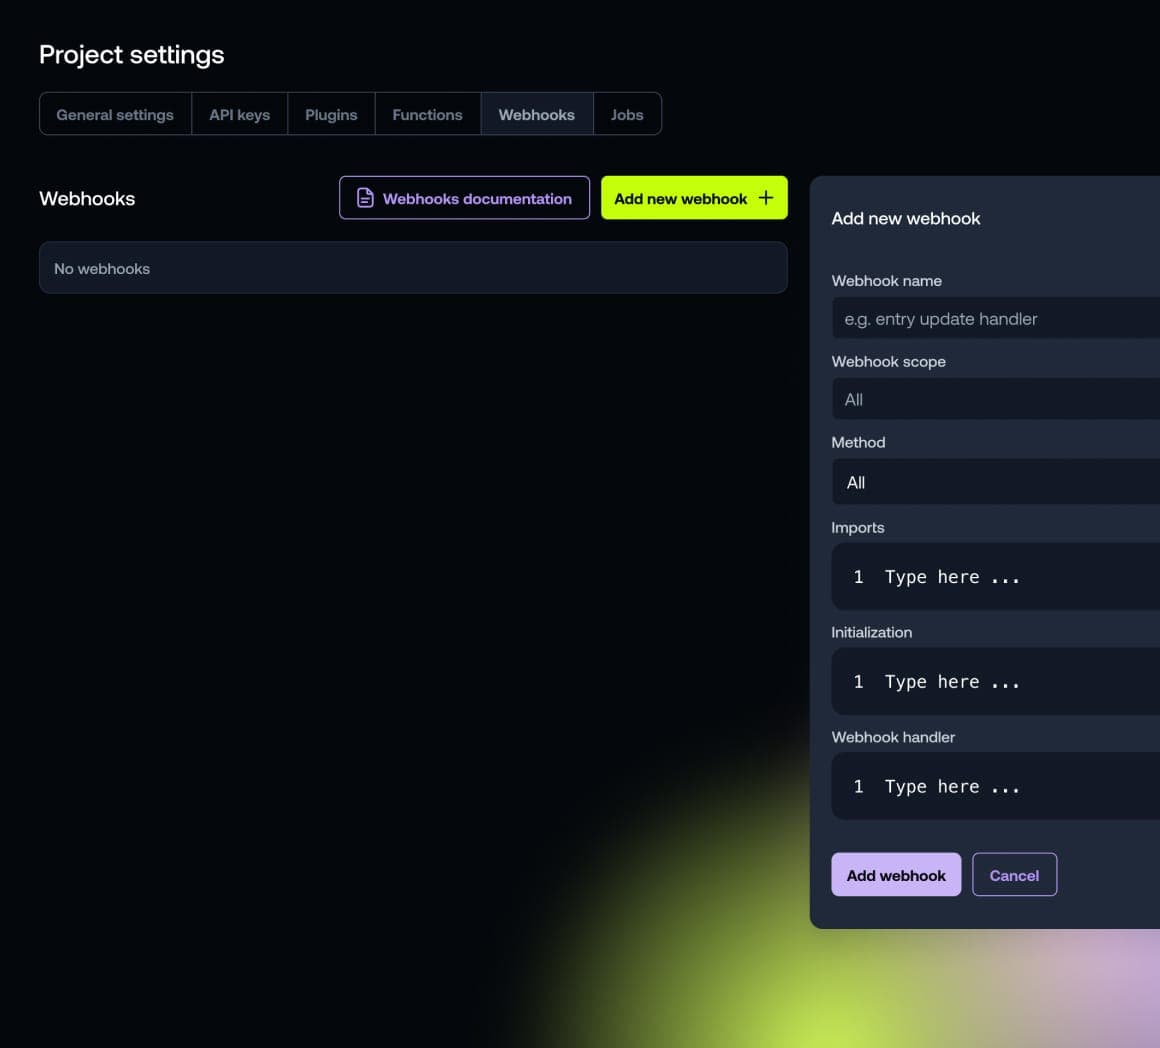
Task: Click the Add webhook button
Action: [896, 874]
